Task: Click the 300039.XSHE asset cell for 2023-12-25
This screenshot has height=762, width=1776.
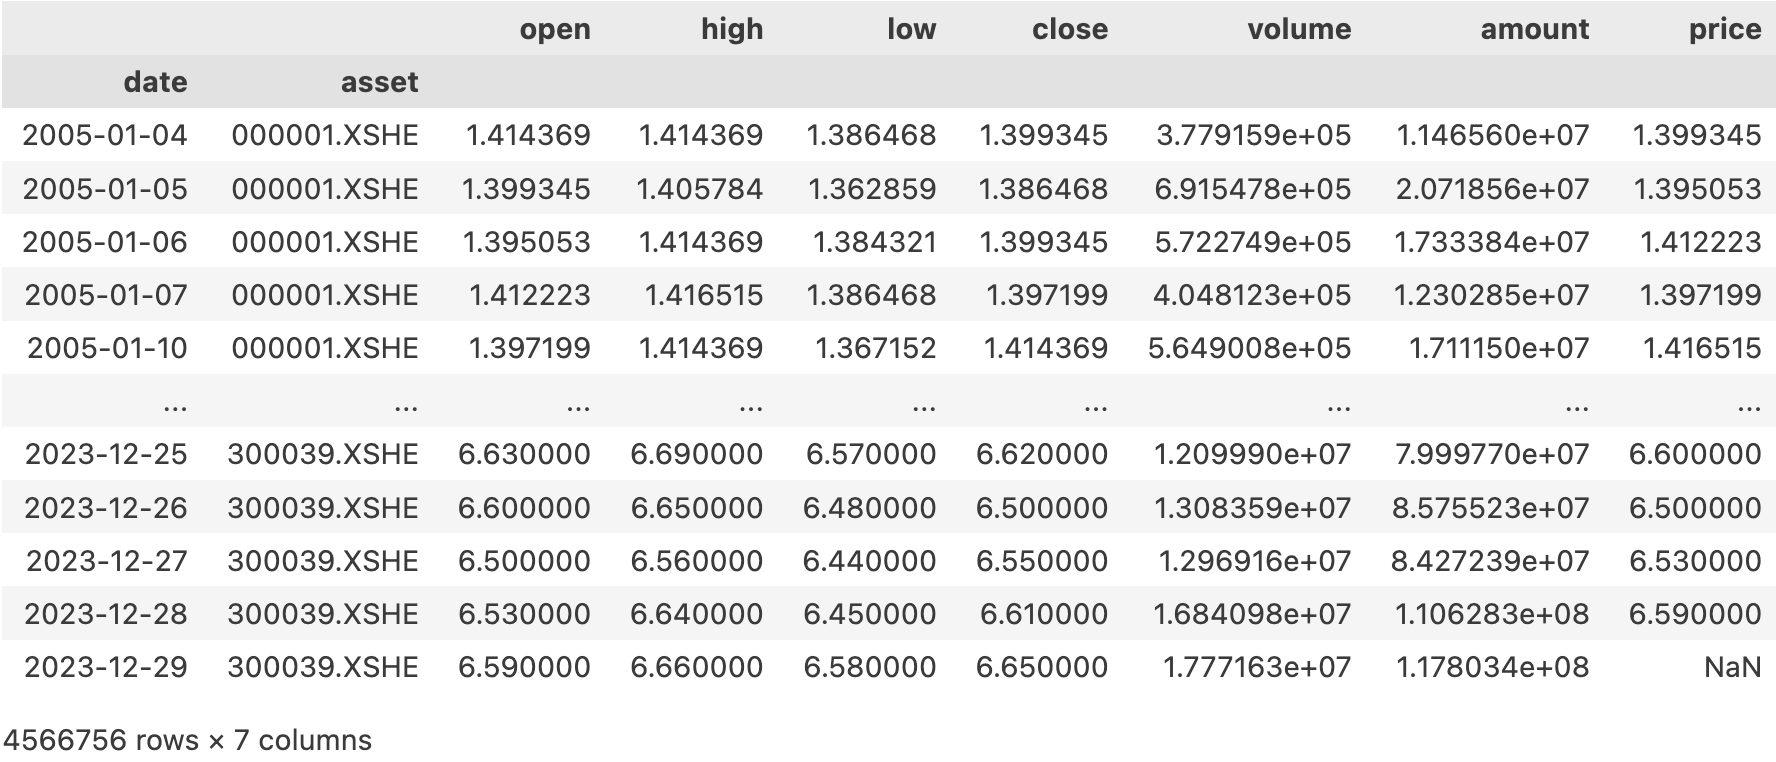Action: pyautogui.click(x=323, y=454)
